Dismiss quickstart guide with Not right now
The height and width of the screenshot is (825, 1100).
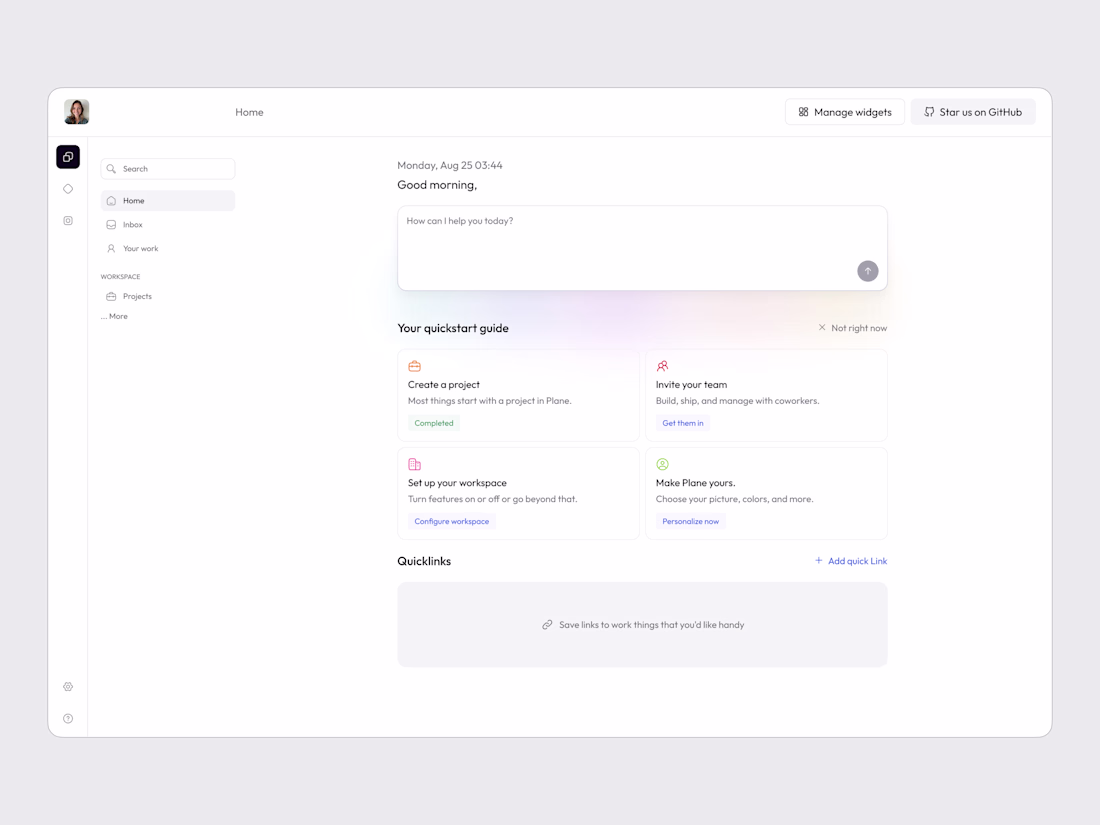(x=852, y=328)
